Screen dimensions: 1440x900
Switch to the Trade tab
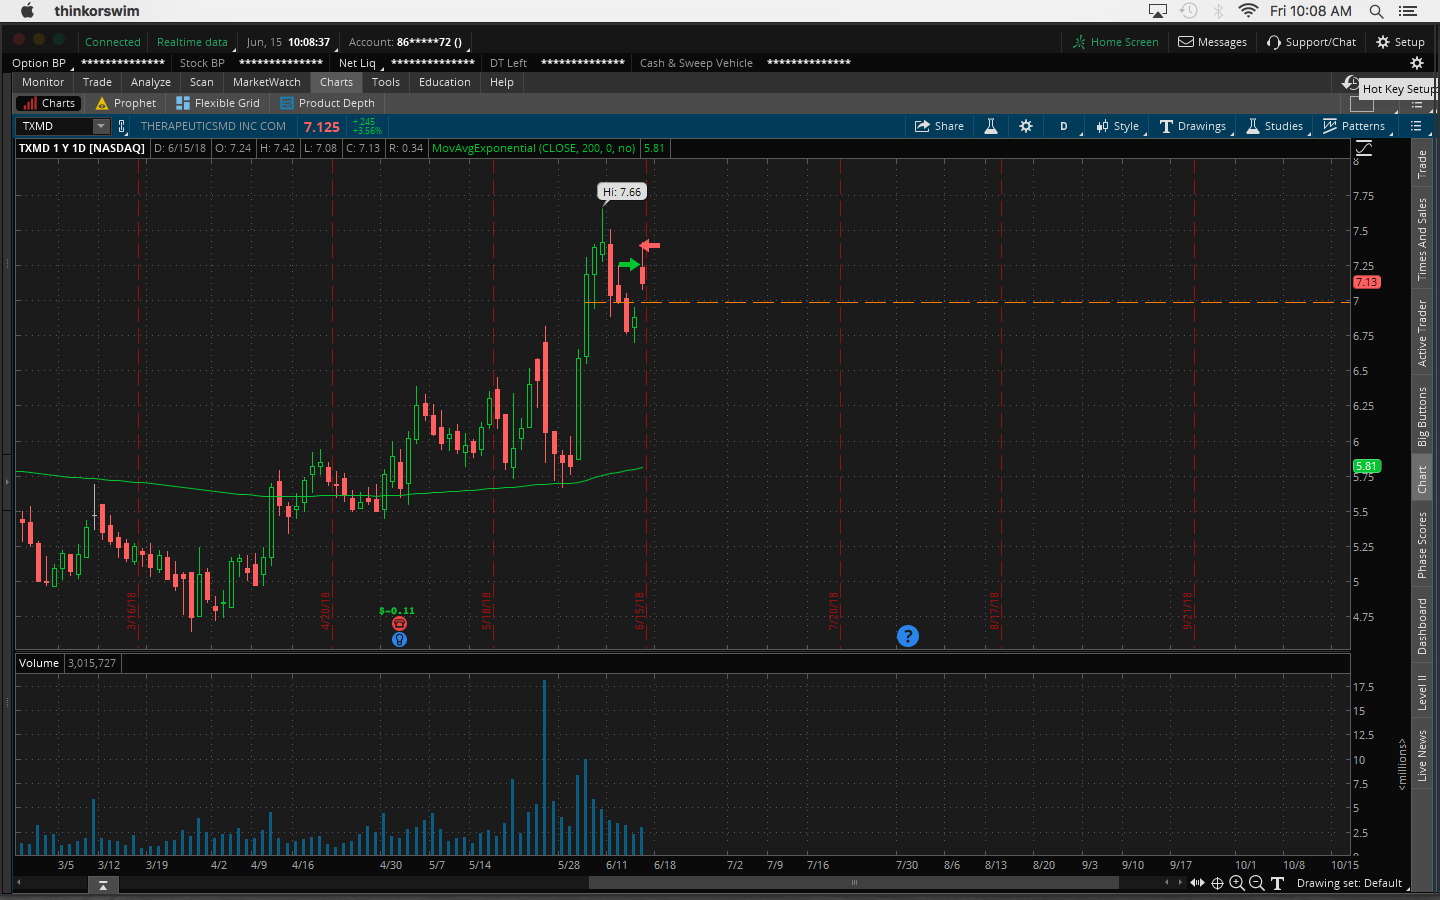pyautogui.click(x=97, y=82)
